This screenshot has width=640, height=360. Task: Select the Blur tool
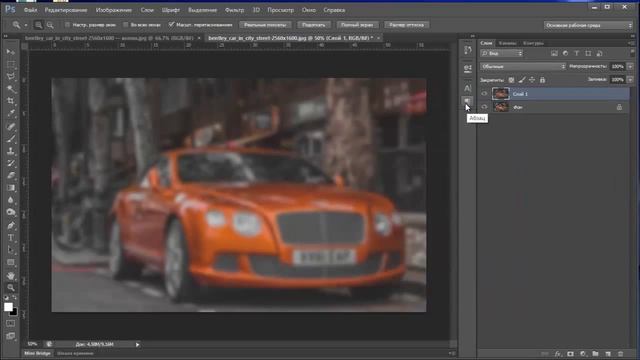pos(11,200)
